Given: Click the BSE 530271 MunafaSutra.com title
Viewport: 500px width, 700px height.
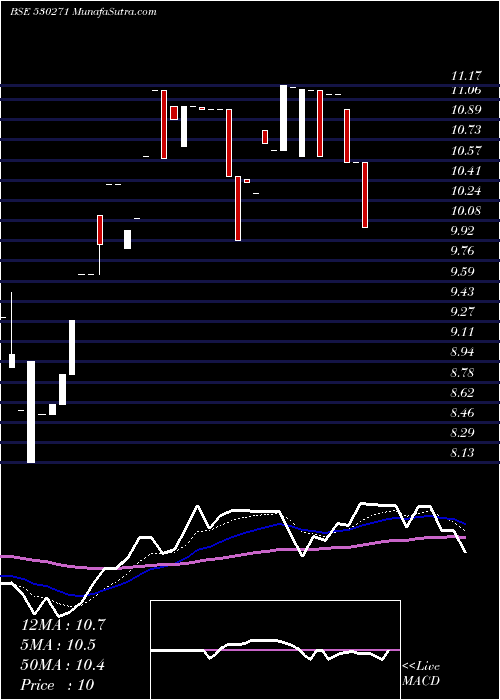Looking at the screenshot, I should pyautogui.click(x=83, y=12).
